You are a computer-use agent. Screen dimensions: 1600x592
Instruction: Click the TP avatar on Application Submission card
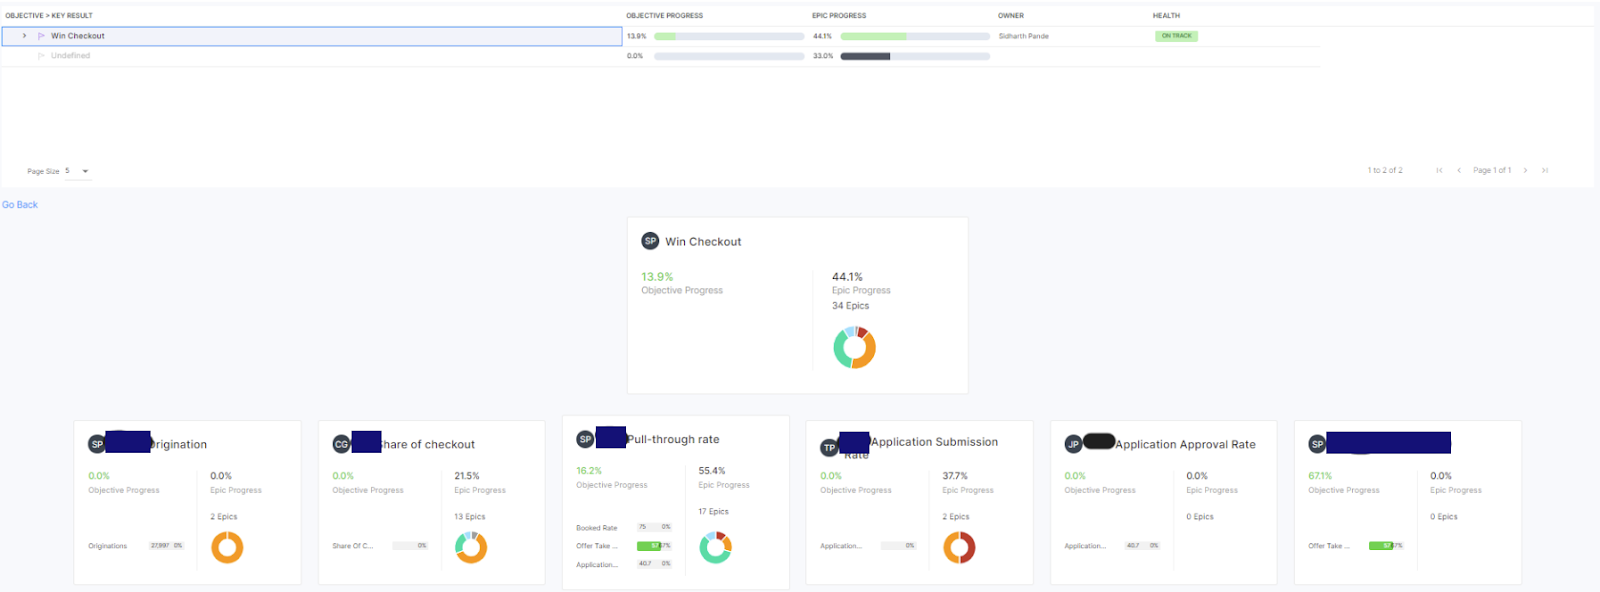(x=829, y=448)
